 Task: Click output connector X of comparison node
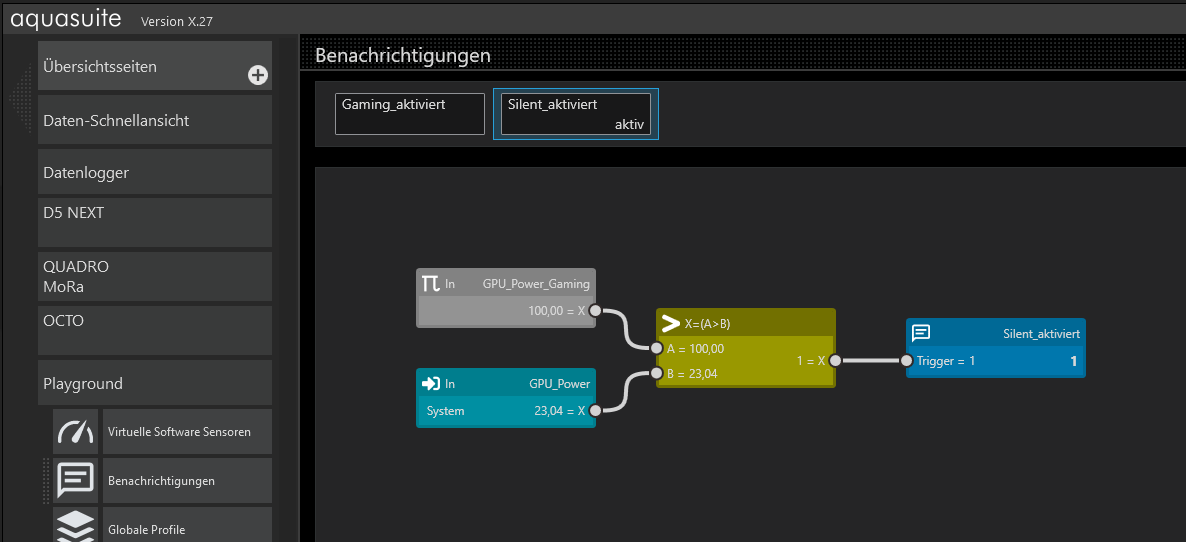(x=835, y=361)
